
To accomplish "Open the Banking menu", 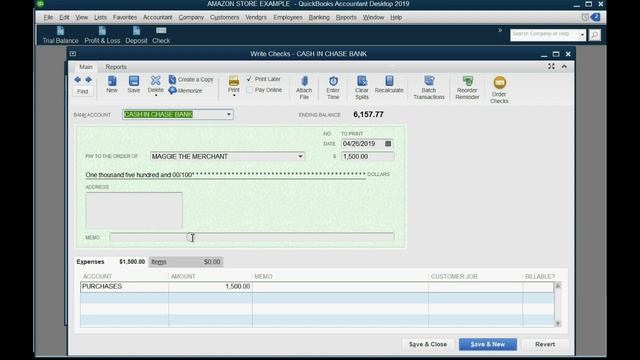I will (x=319, y=17).
